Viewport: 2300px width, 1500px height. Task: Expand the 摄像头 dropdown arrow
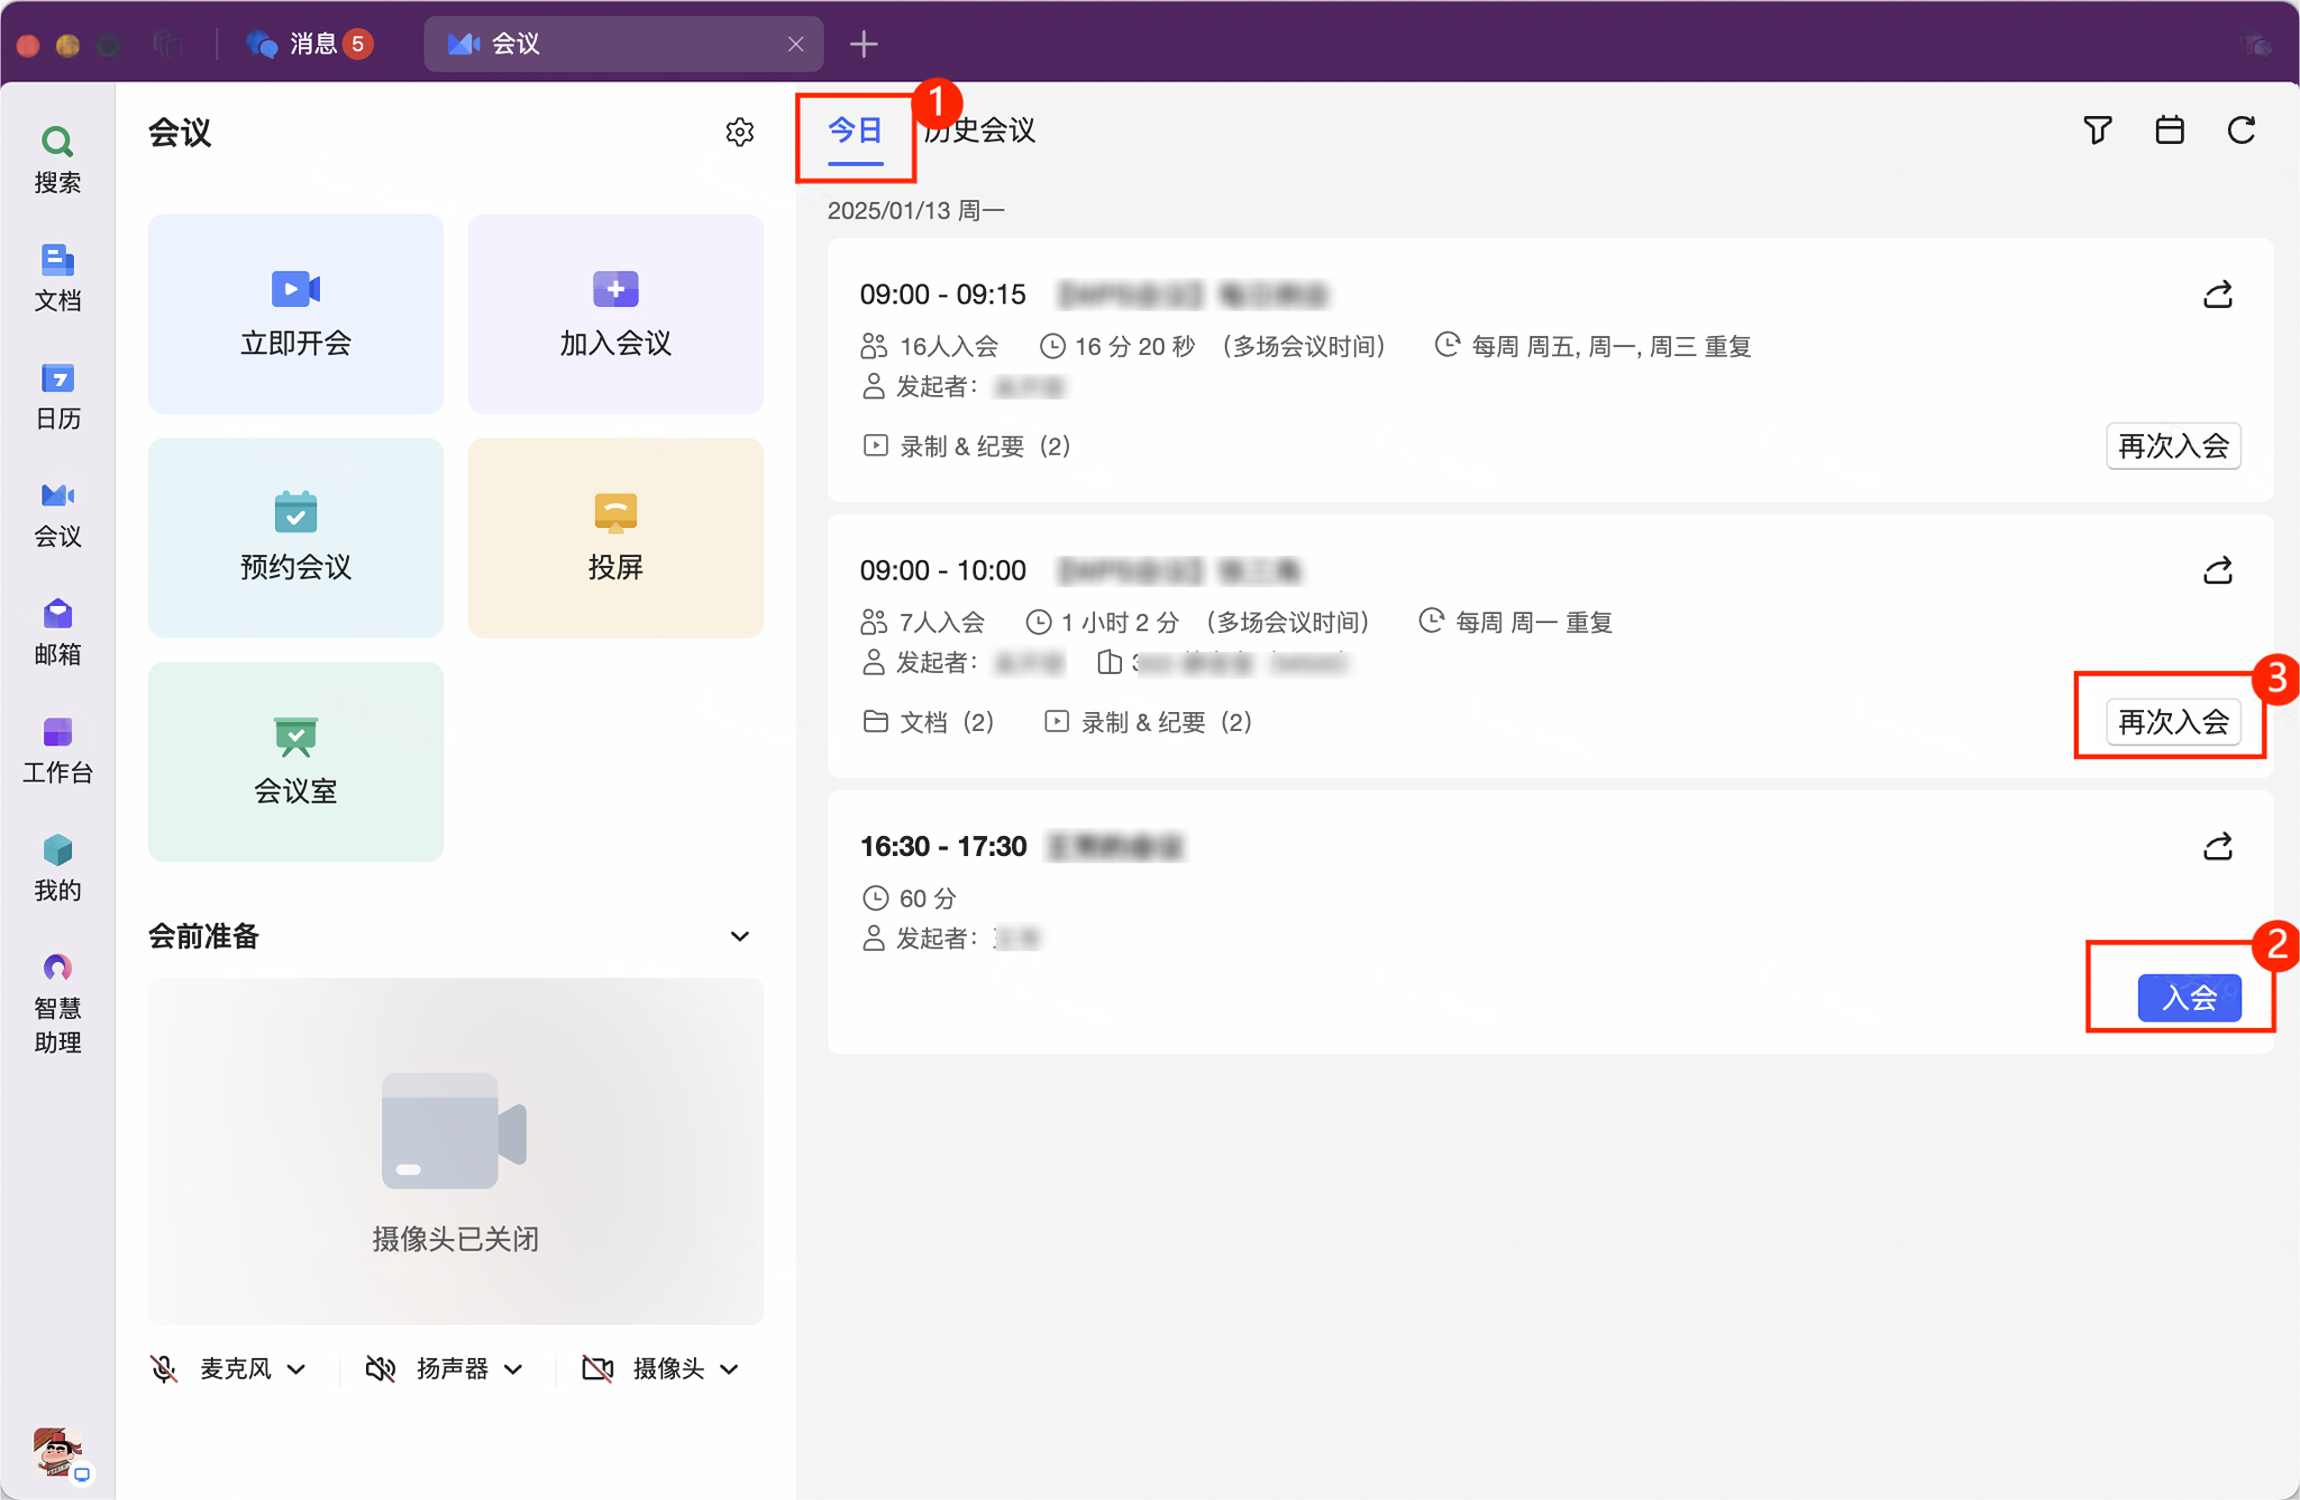coord(730,1369)
